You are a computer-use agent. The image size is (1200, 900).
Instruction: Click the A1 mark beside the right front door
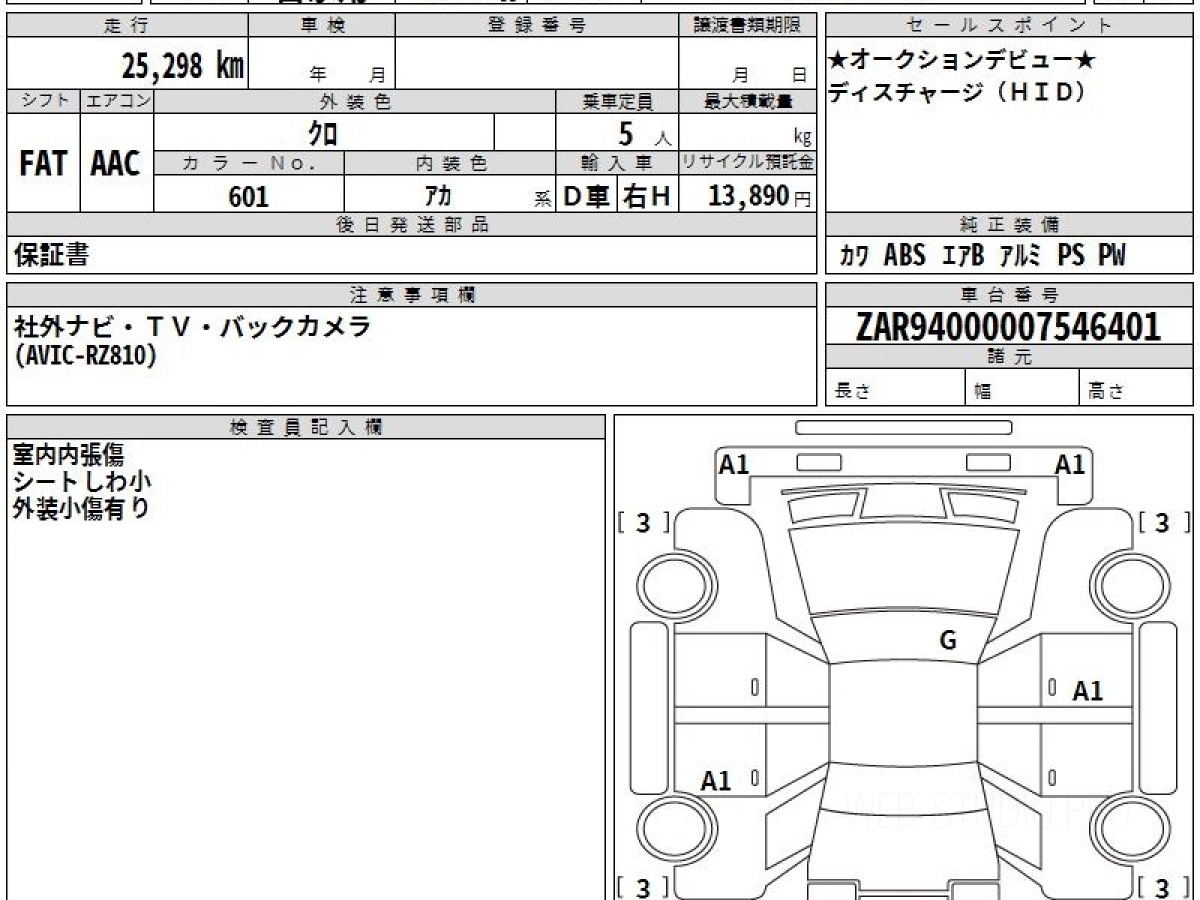[x=1088, y=691]
